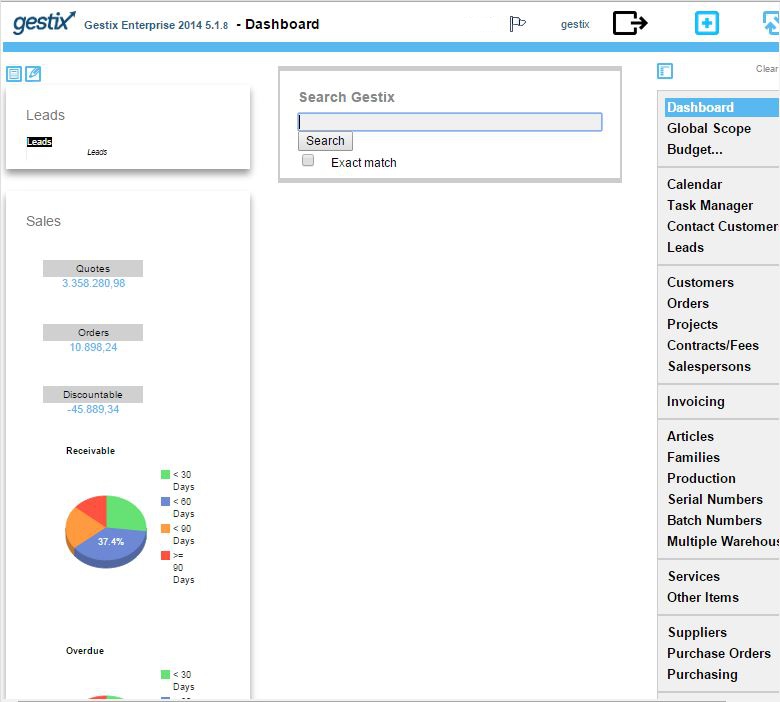The width and height of the screenshot is (780, 702).
Task: Click the Overdue chart title
Action: click(85, 651)
